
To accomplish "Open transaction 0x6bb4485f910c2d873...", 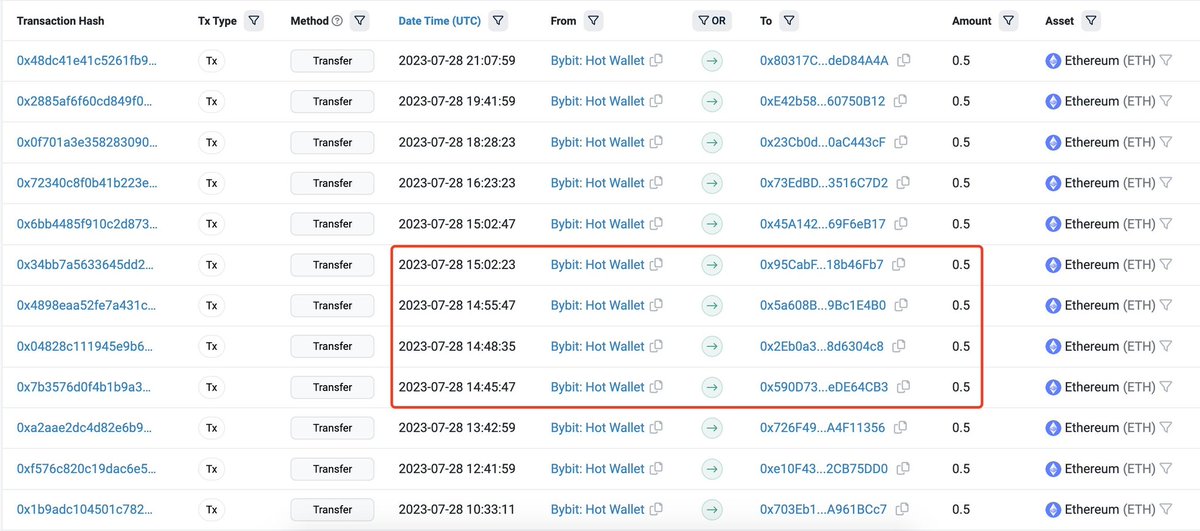I will coord(87,224).
